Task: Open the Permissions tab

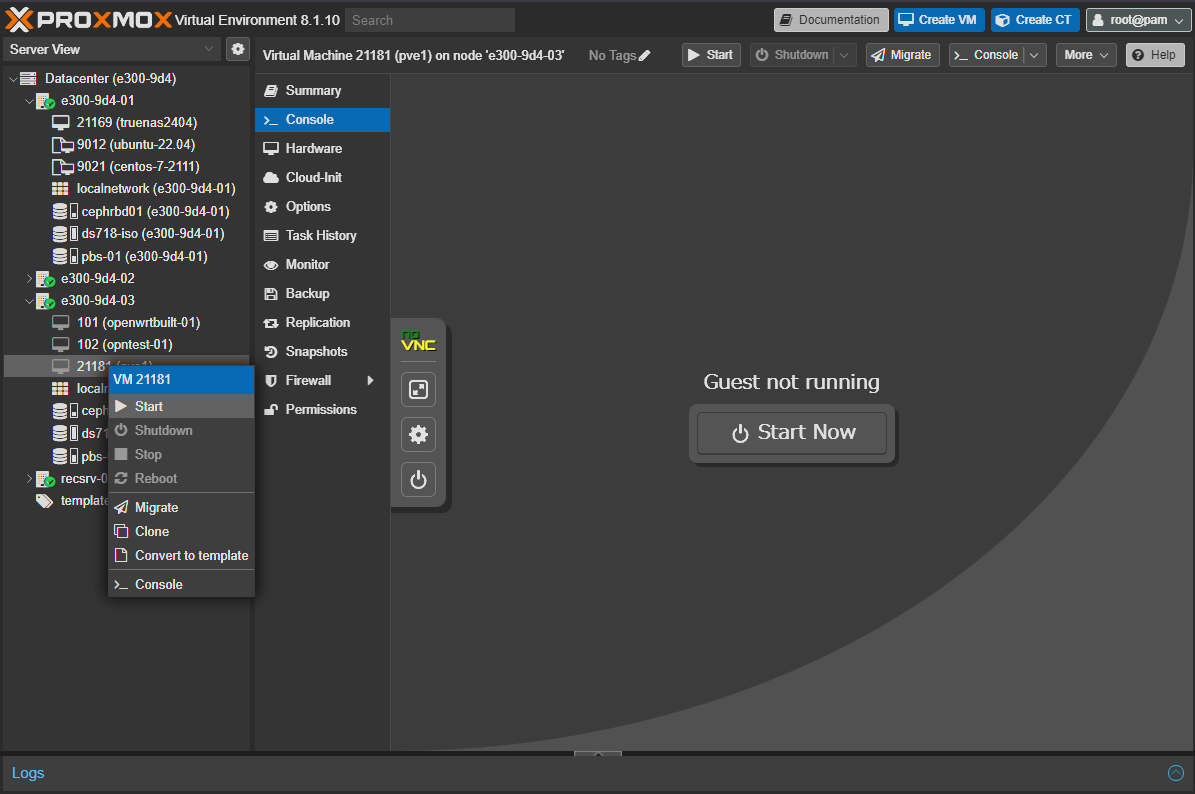Action: coord(322,409)
